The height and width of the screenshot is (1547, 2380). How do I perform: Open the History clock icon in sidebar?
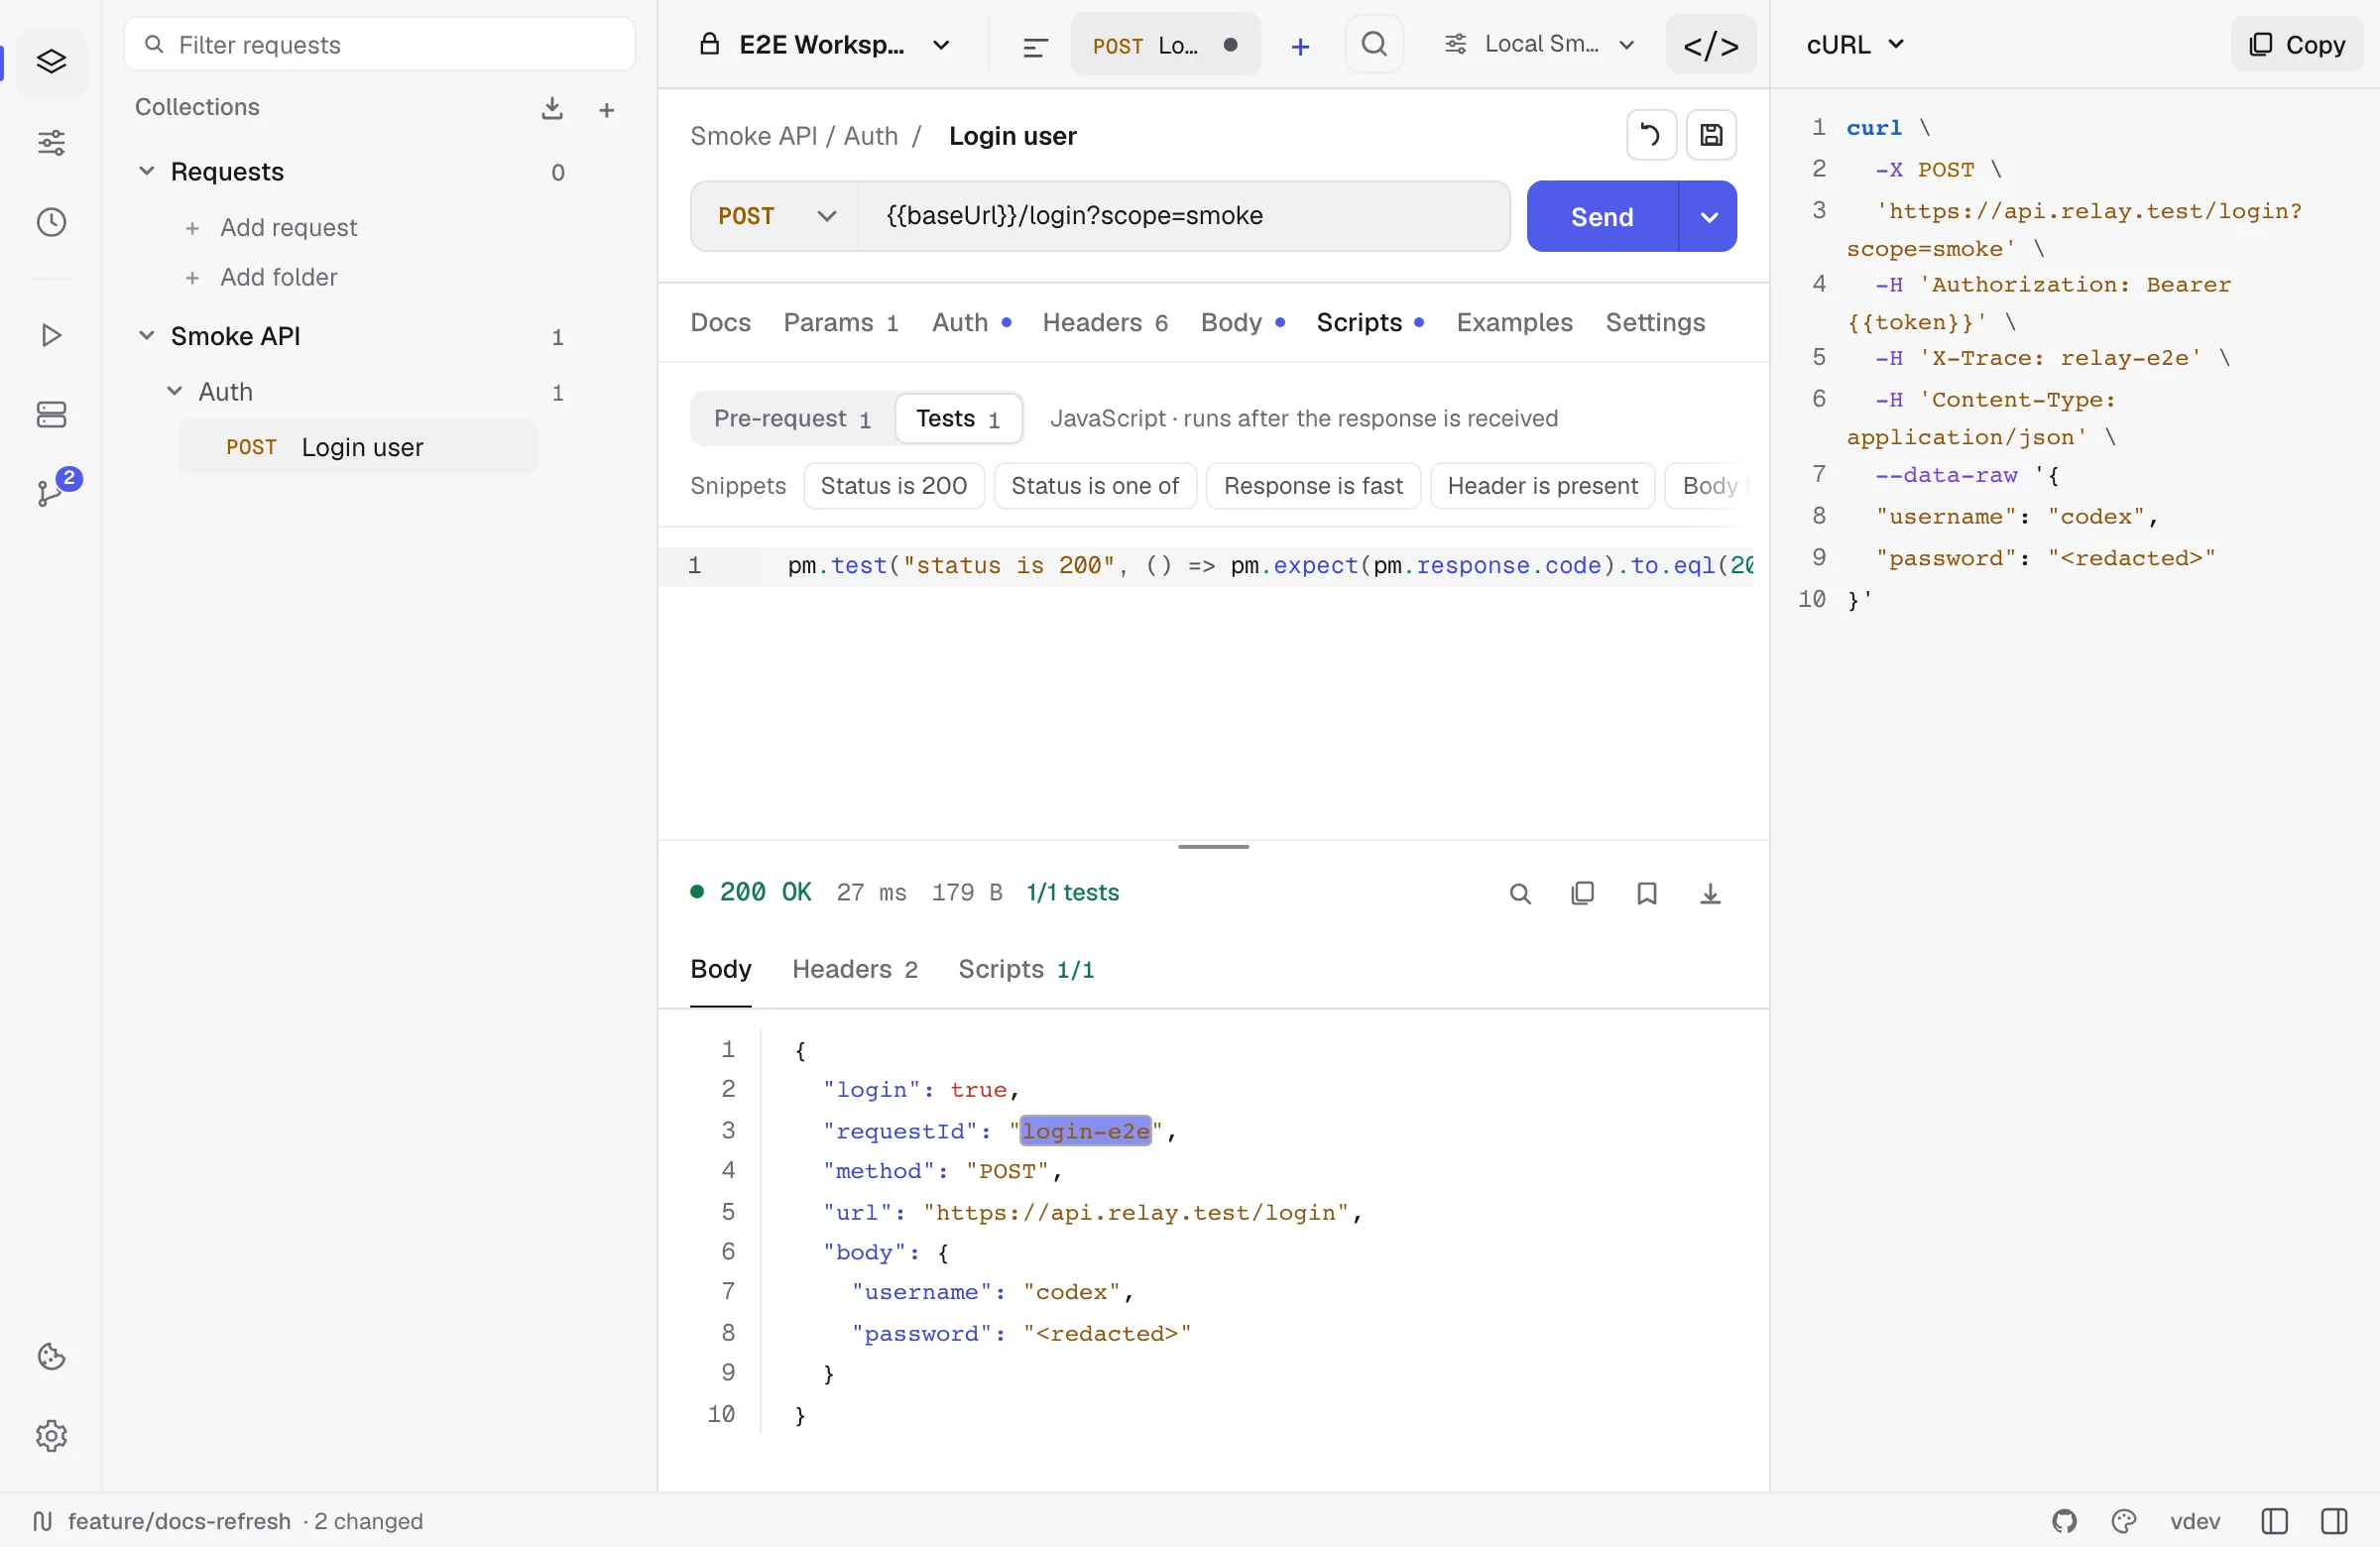(51, 222)
